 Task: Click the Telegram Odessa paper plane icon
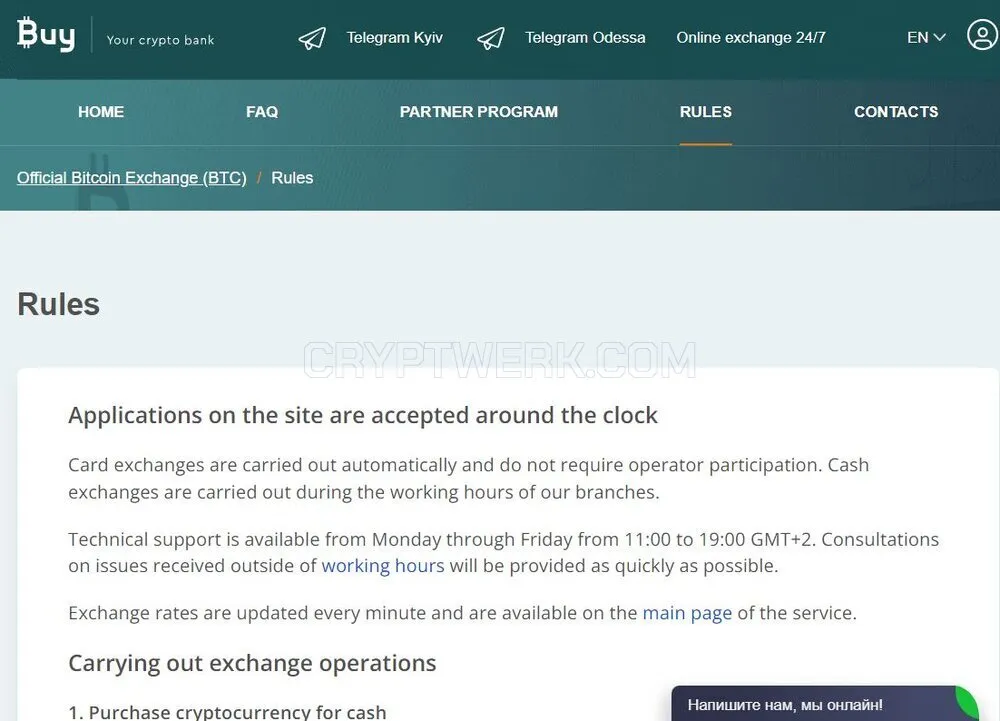click(x=490, y=38)
